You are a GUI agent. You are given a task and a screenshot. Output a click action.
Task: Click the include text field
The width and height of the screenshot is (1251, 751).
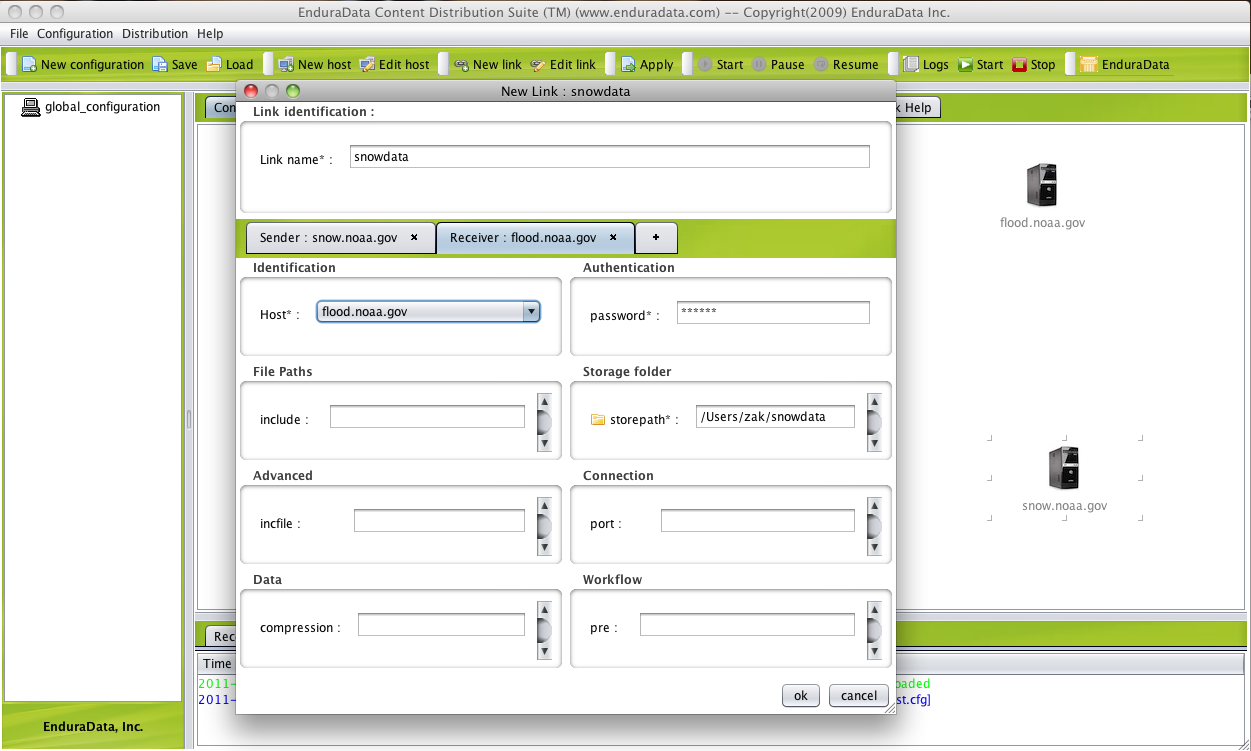point(427,417)
